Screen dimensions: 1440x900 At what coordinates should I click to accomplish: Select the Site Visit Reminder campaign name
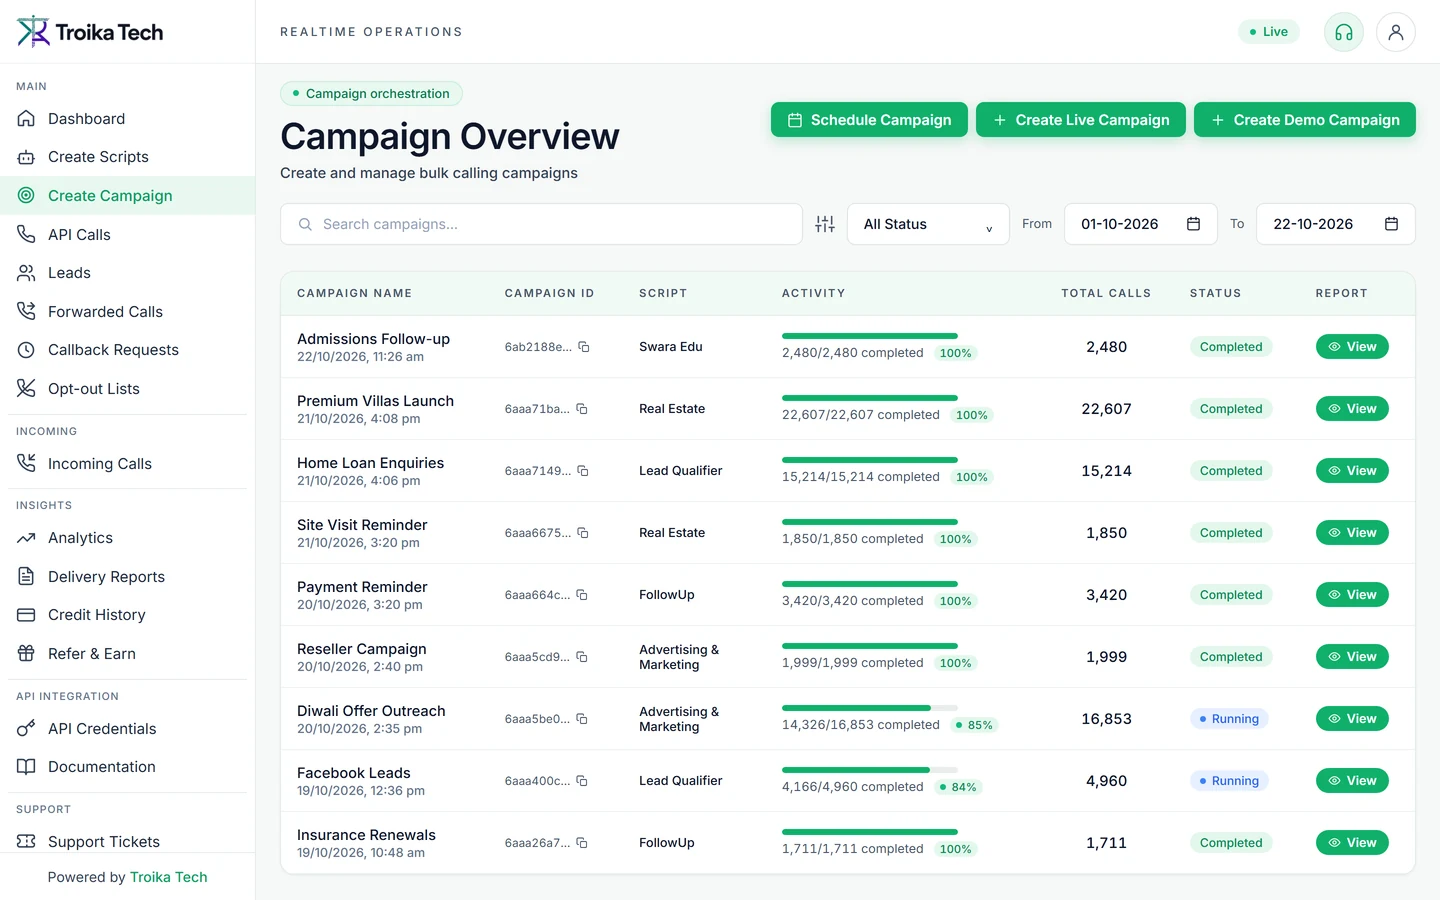click(362, 525)
